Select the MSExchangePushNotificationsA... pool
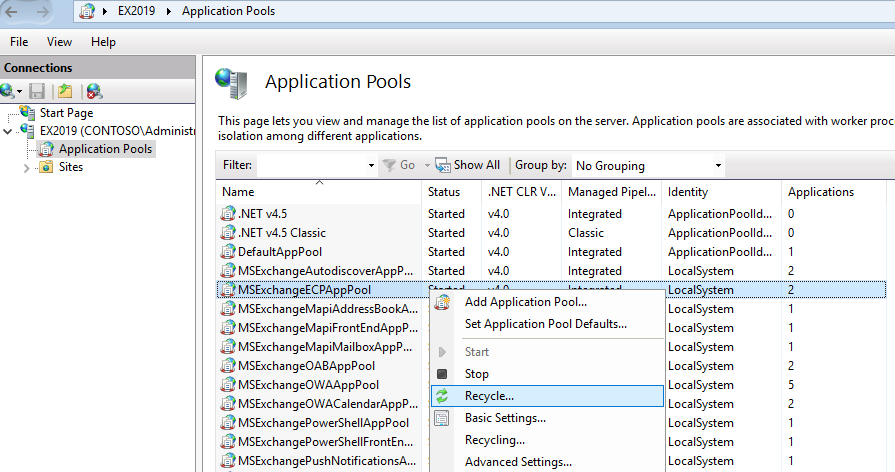The height and width of the screenshot is (472, 895). pyautogui.click(x=327, y=461)
